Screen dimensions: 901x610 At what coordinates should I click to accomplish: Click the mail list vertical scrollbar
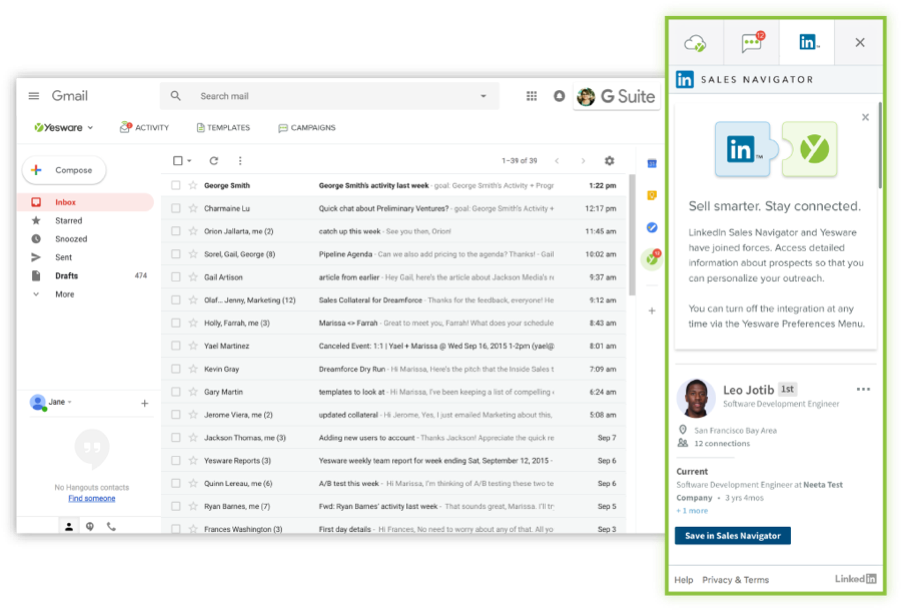(x=632, y=234)
